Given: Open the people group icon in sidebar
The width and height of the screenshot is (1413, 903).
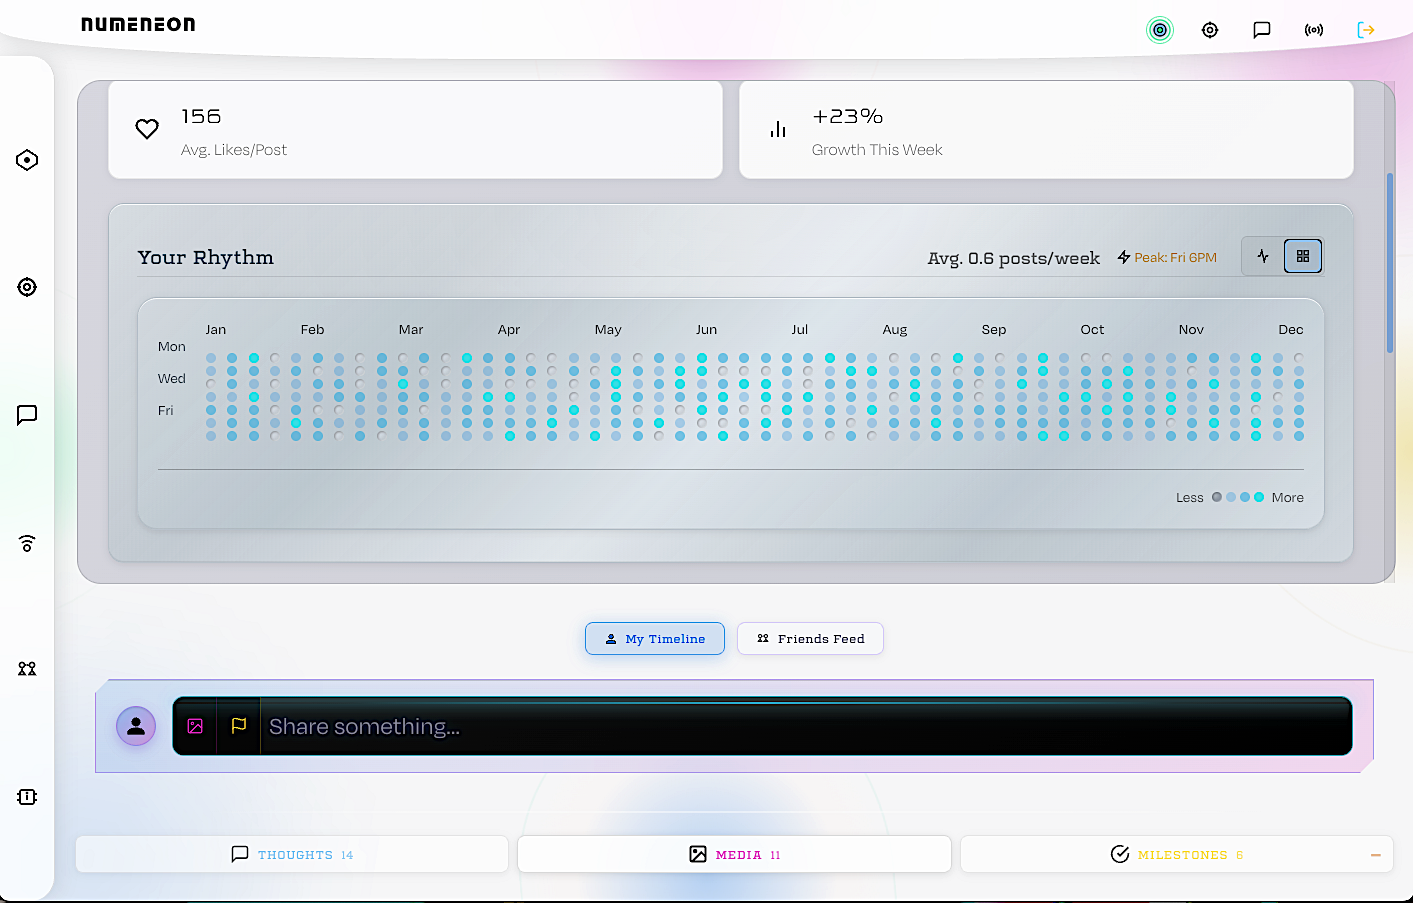Looking at the screenshot, I should tap(27, 669).
